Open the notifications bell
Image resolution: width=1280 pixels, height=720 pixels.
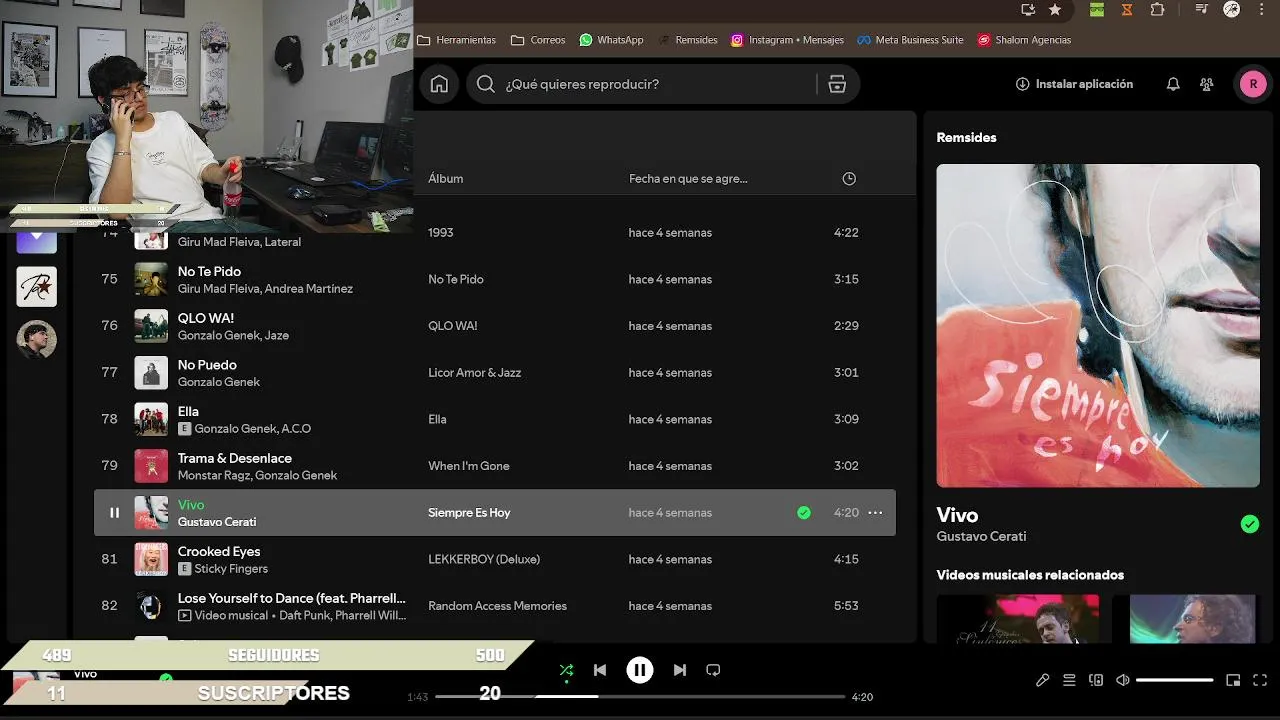coord(1173,84)
